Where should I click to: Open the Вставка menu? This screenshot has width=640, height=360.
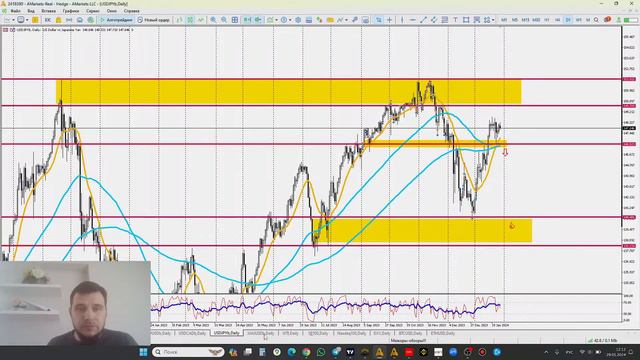[x=49, y=11]
